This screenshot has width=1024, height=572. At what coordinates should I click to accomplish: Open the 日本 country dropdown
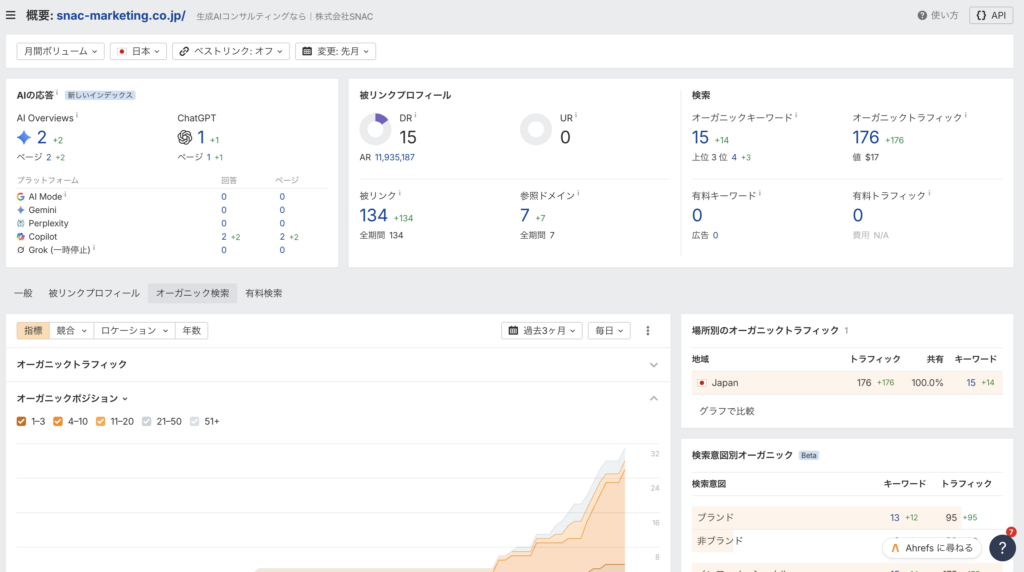138,51
